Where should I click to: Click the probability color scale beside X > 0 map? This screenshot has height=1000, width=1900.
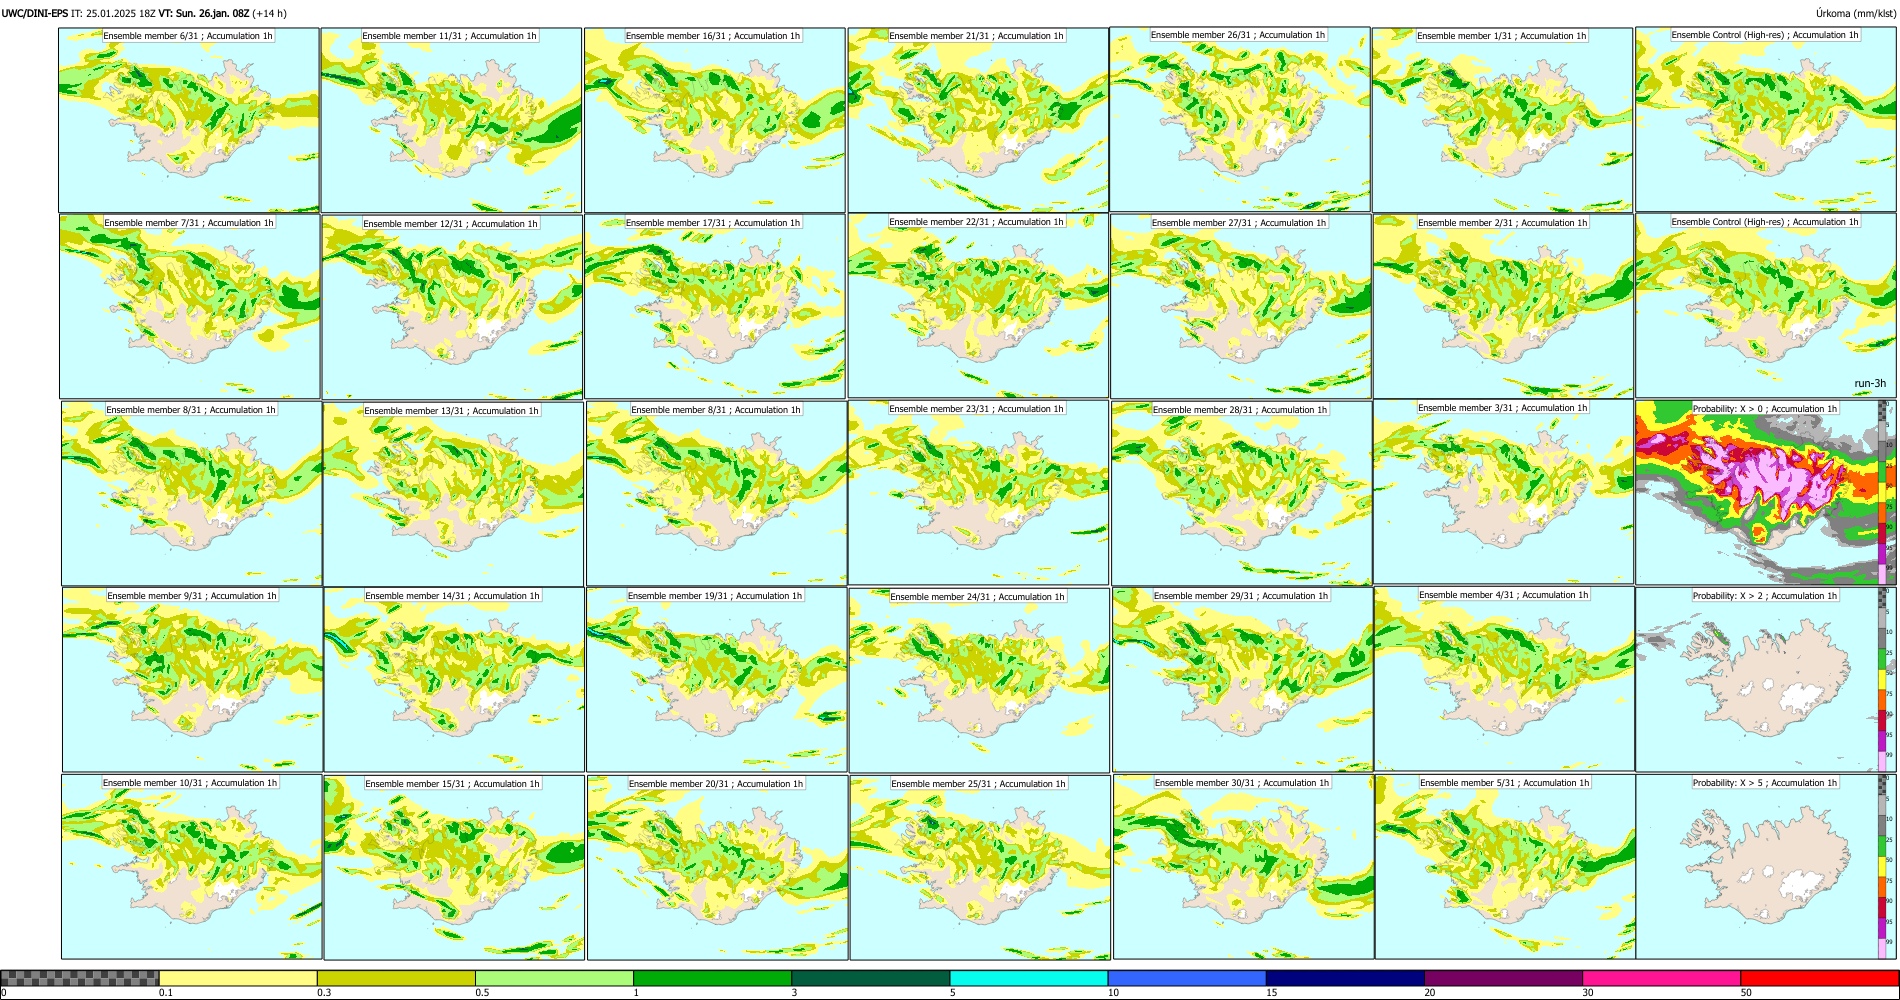click(x=1883, y=492)
